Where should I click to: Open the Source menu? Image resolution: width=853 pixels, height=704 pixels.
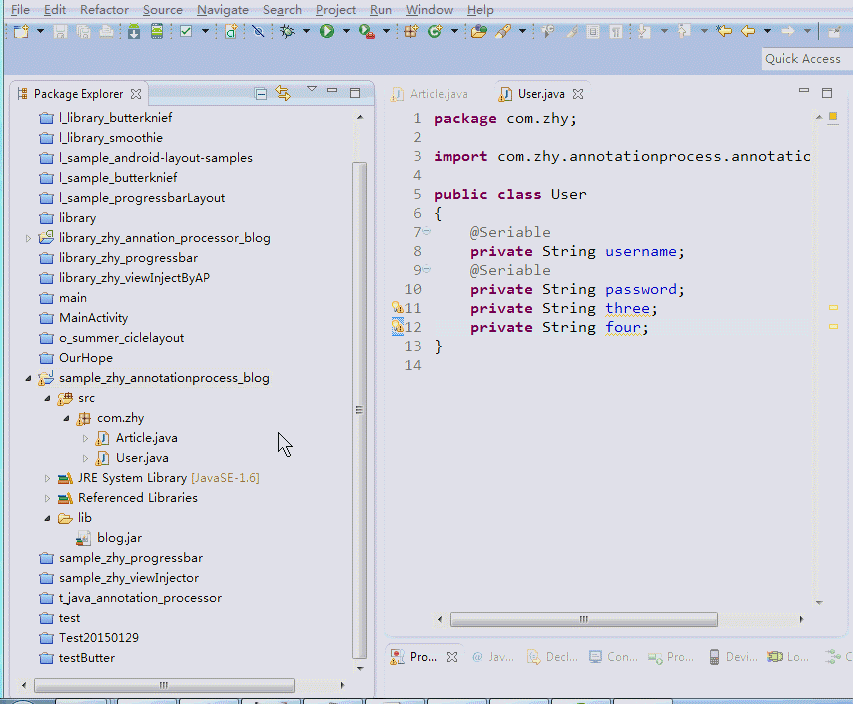163,10
